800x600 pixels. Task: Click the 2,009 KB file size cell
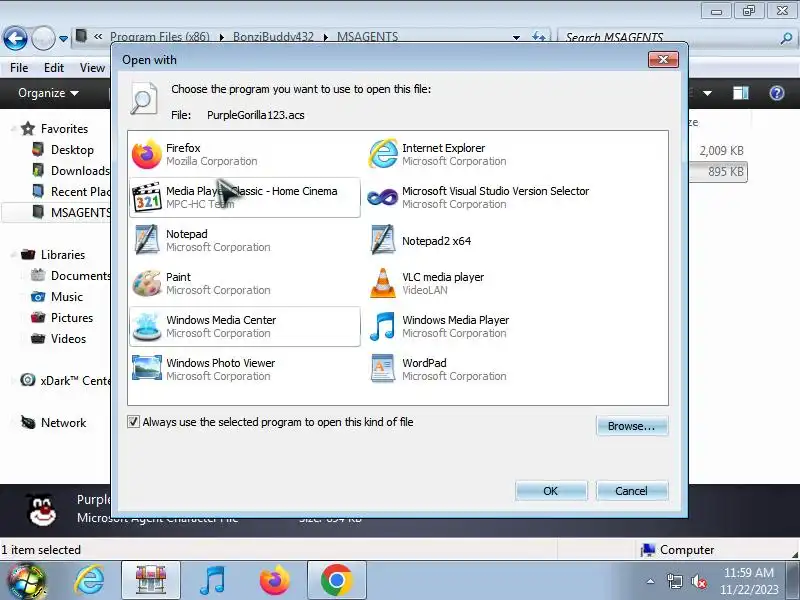[x=721, y=151]
